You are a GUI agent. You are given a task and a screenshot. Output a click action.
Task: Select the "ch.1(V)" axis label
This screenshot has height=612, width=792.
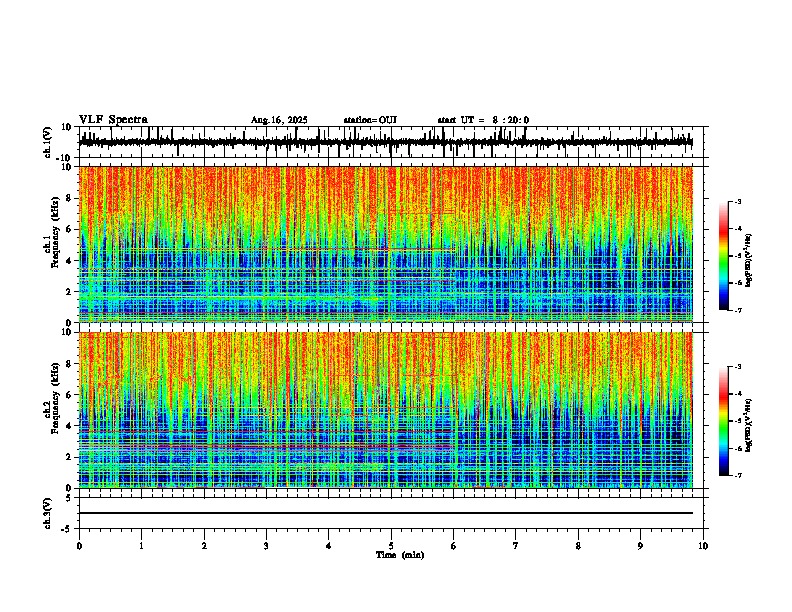[x=48, y=142]
